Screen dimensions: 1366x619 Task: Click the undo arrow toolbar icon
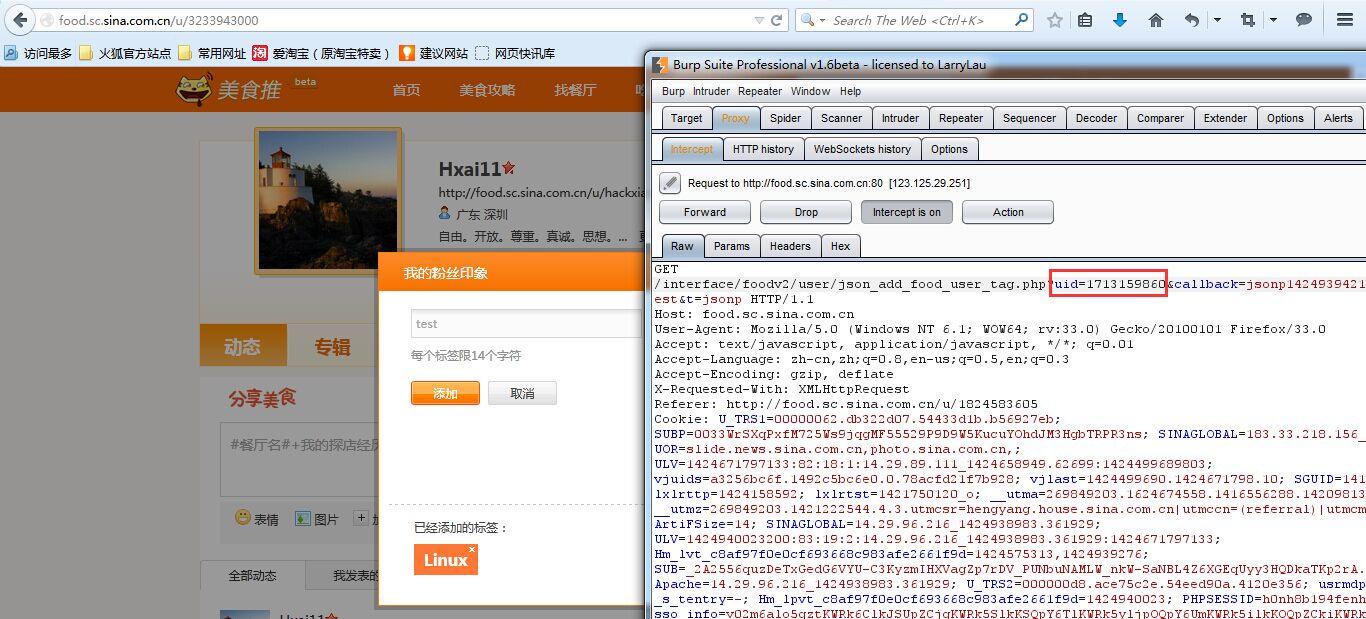click(x=1191, y=20)
